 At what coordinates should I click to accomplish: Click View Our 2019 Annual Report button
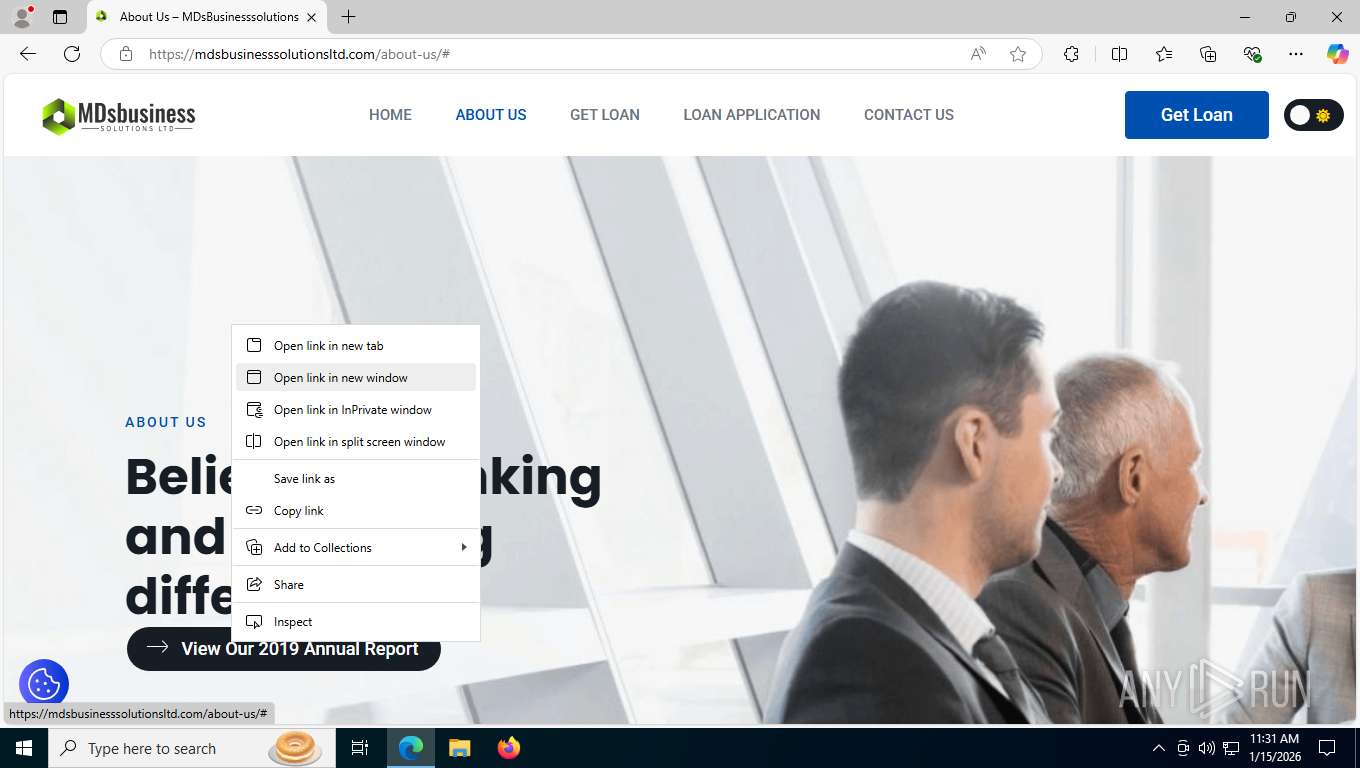[284, 649]
